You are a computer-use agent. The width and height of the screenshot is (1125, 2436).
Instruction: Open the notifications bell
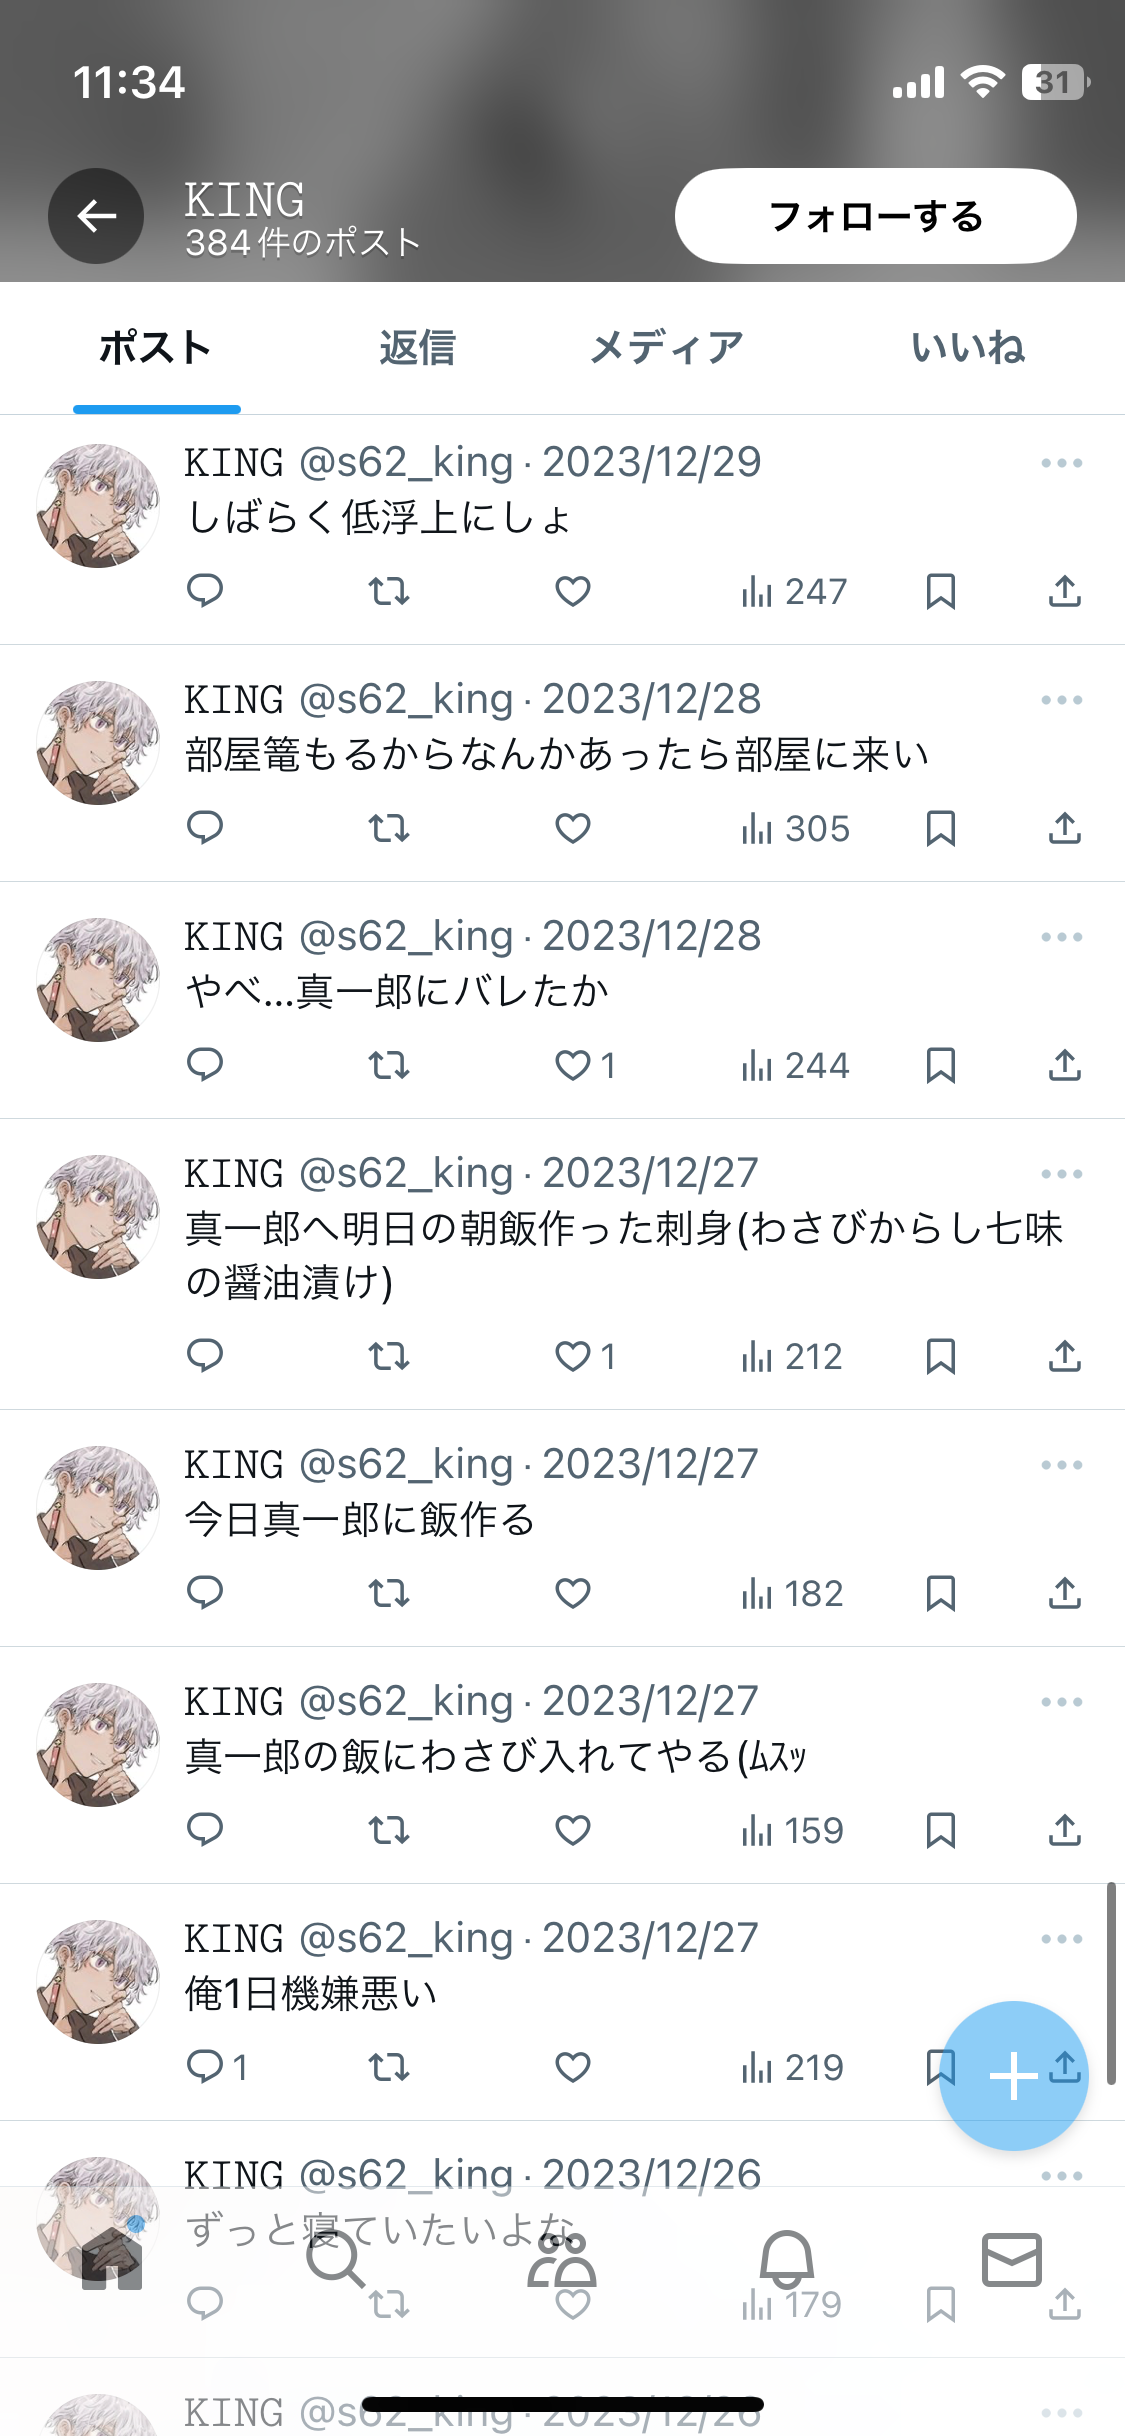click(x=787, y=2260)
